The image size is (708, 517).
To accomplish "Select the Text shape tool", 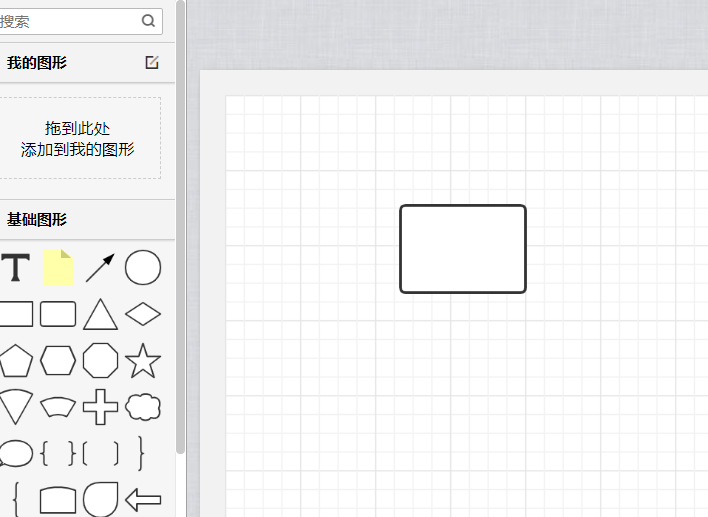I will pos(15,268).
